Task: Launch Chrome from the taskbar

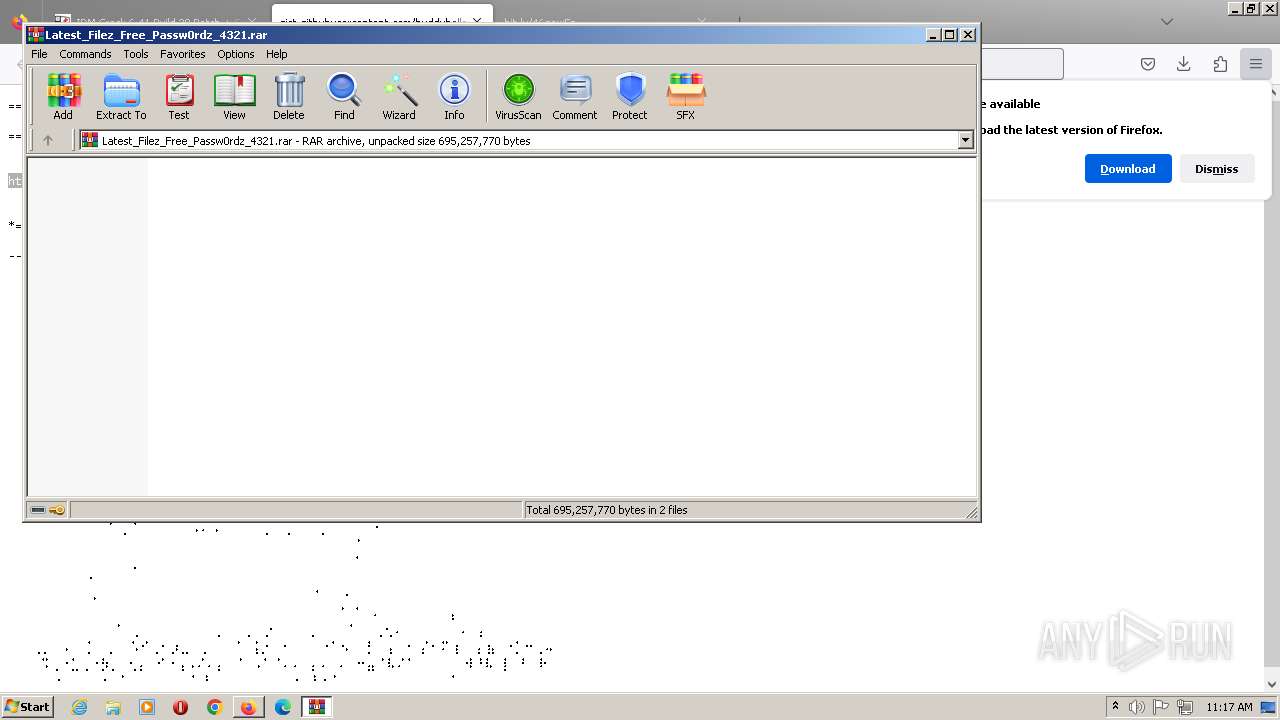Action: click(x=214, y=707)
